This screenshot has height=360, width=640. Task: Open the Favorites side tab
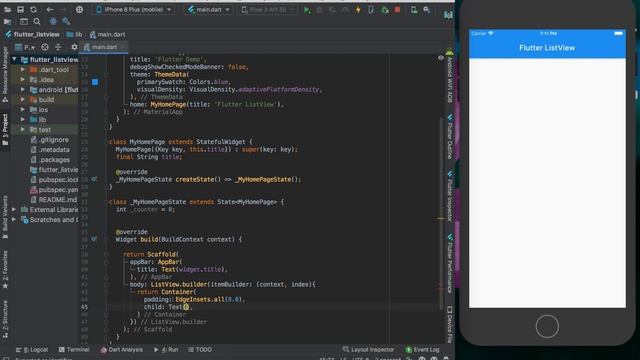point(5,270)
